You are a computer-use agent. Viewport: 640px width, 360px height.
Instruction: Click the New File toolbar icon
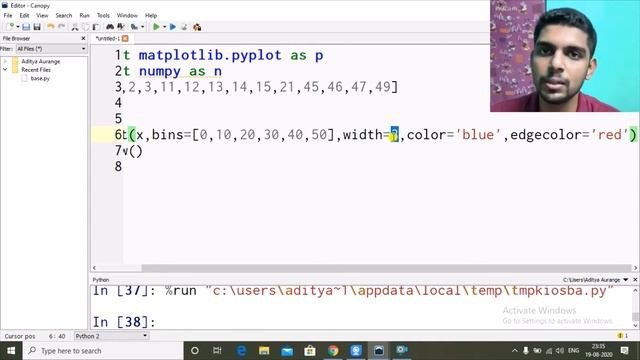[10, 27]
